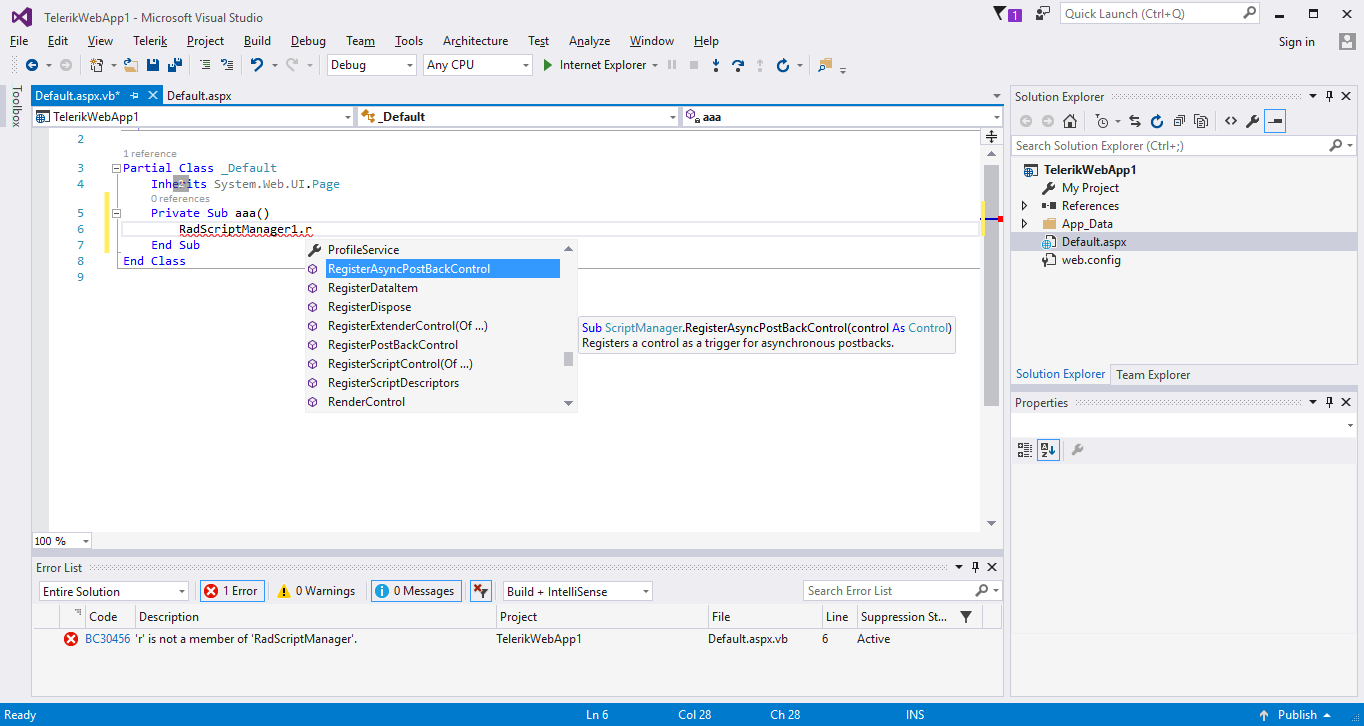Image resolution: width=1364 pixels, height=726 pixels.
Task: Toggle the 0 Messages filter button
Action: 417,591
